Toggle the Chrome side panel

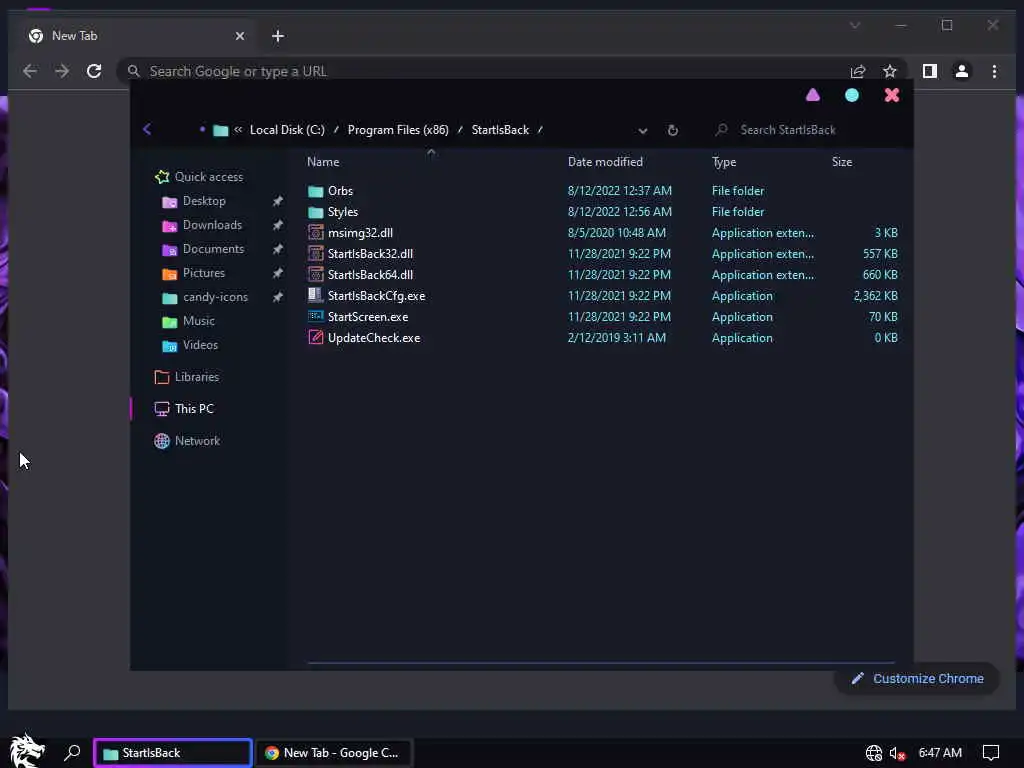(929, 71)
